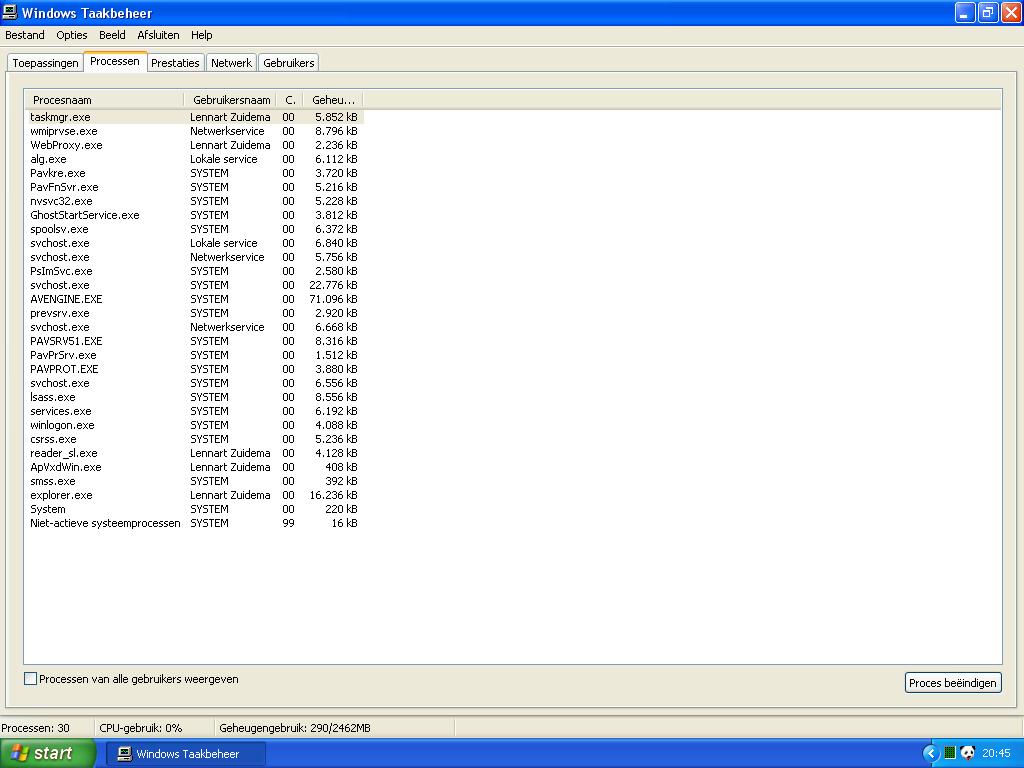1024x768 pixels.
Task: Select the explorer.exe process
Action: click(195, 495)
